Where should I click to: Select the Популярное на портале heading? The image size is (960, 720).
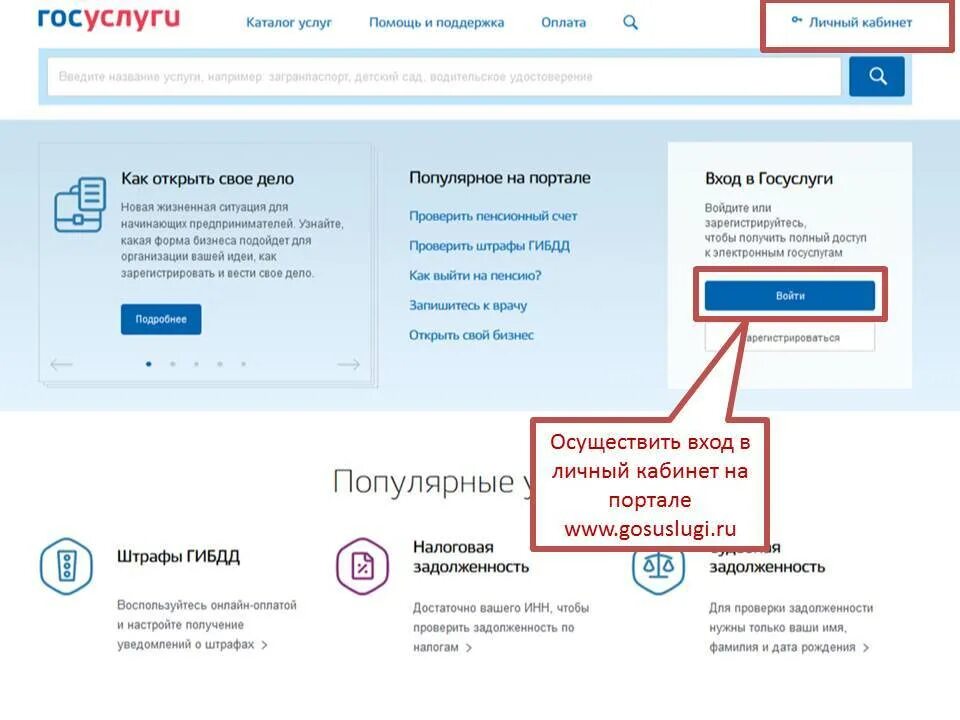tap(500, 178)
